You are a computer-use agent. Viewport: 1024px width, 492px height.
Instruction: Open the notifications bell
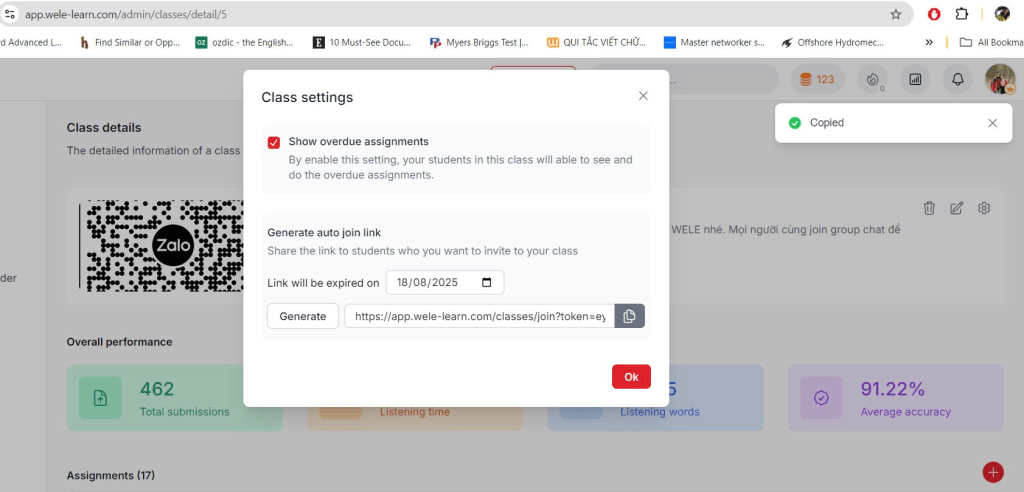coord(957,79)
